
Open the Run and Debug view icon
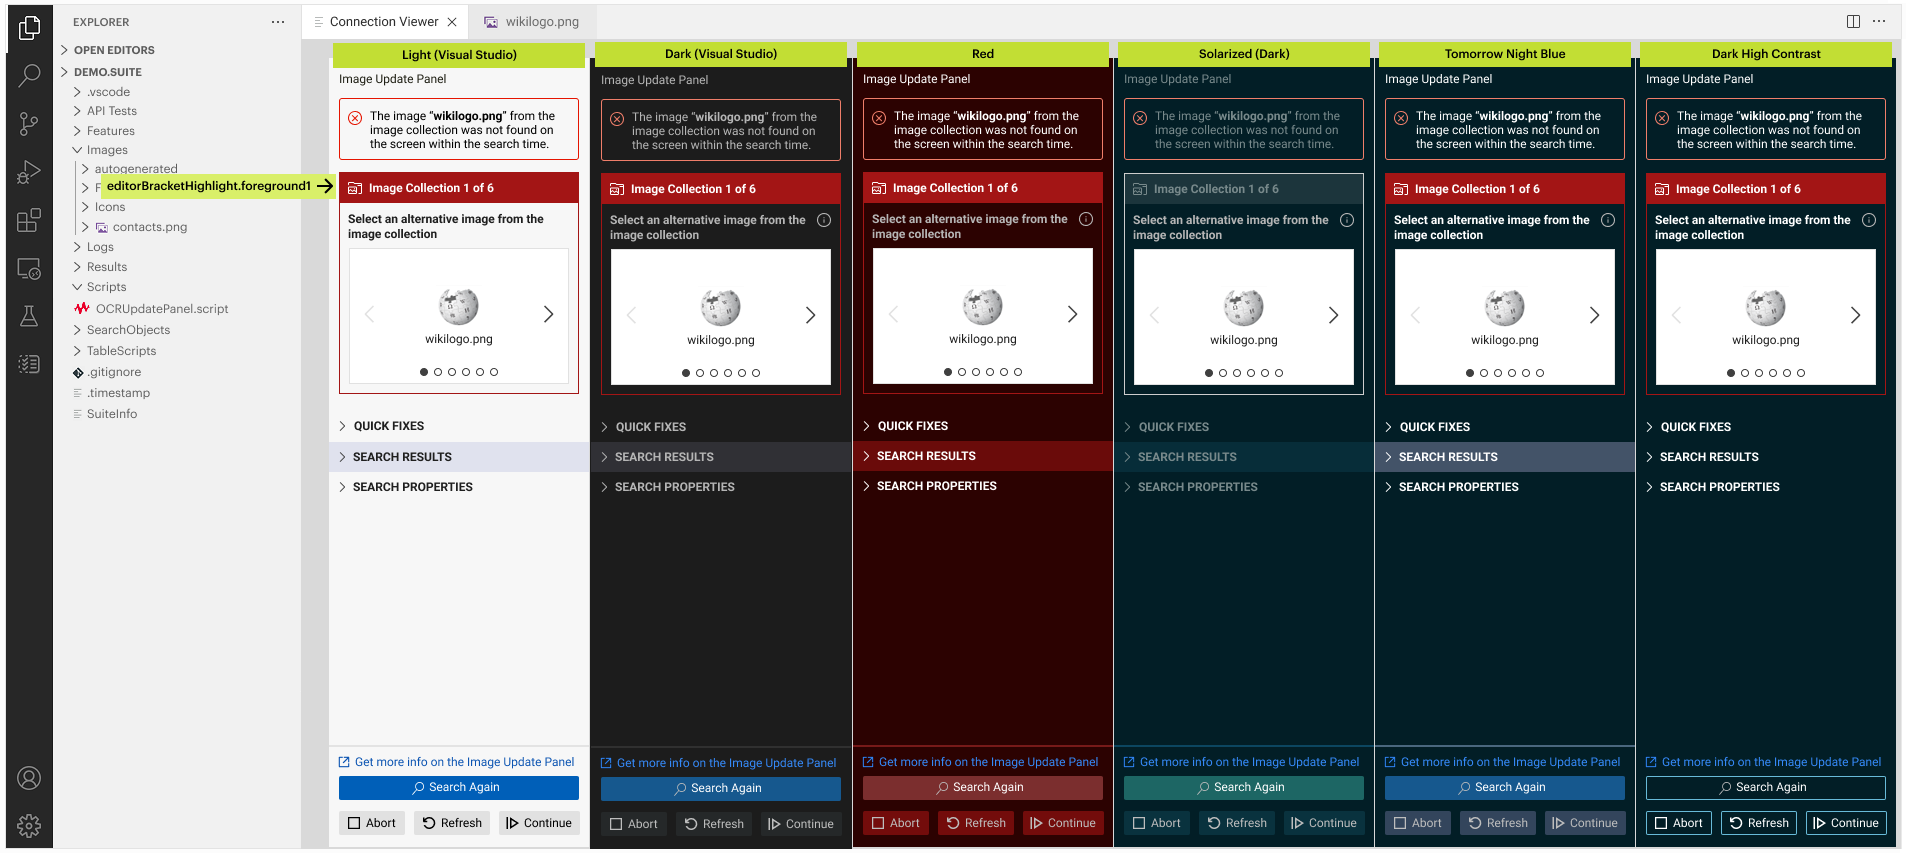29,172
